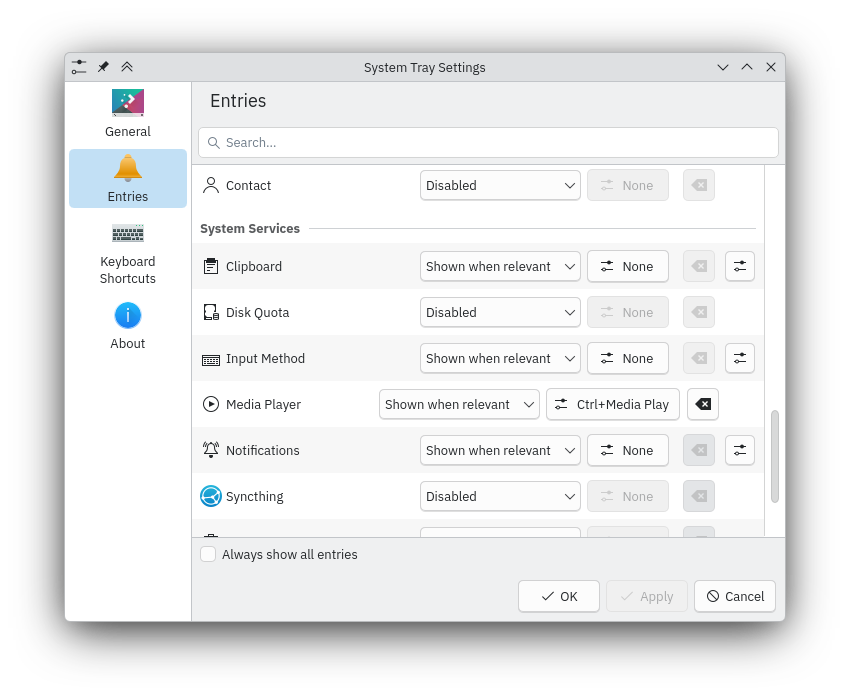Open Input Method configure settings icon
This screenshot has height=698, width=850.
click(x=739, y=358)
